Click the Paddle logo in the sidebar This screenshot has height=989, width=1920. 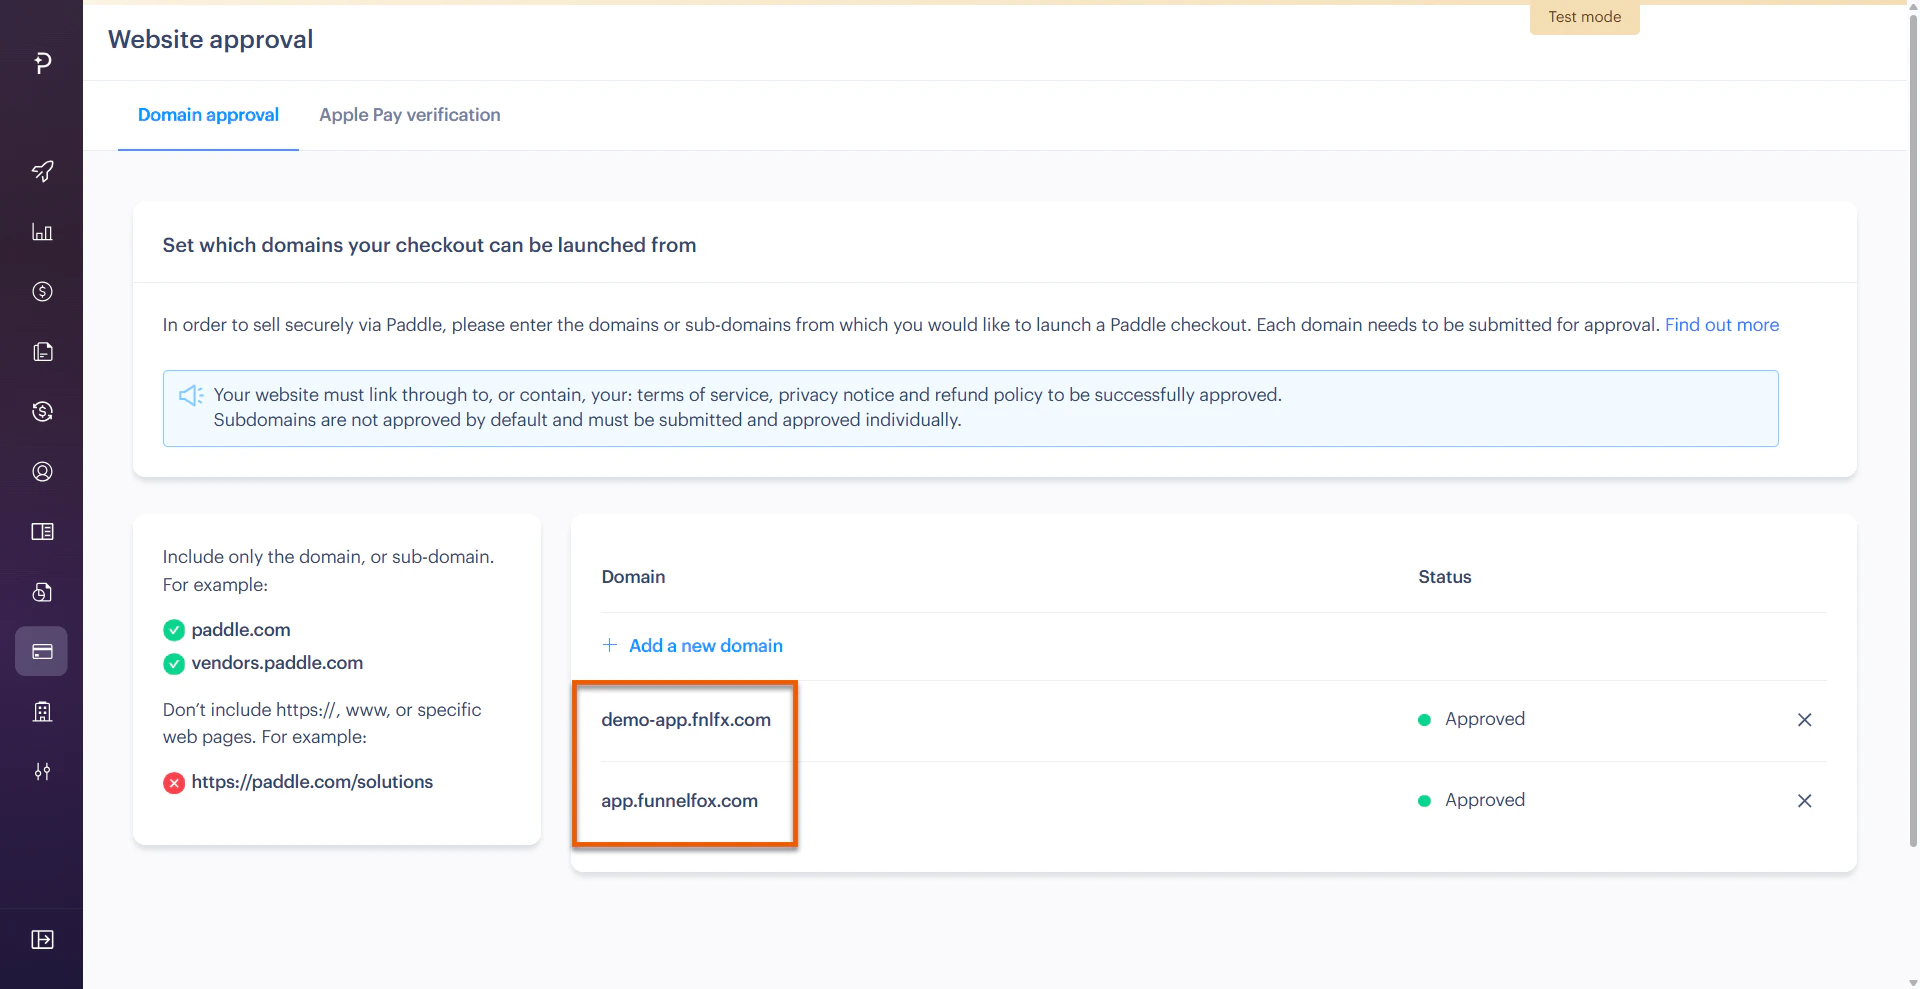42,63
